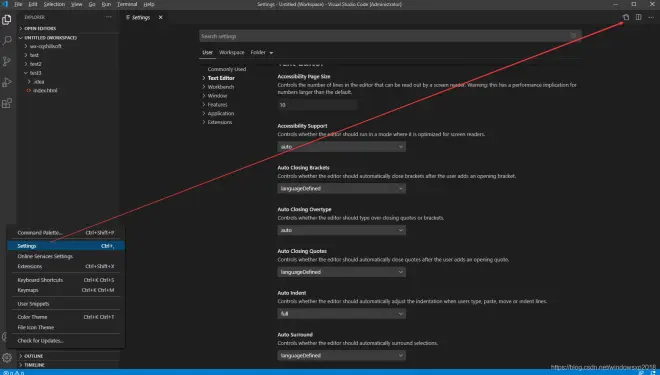Choose Settings in the Manage menu

66,246
